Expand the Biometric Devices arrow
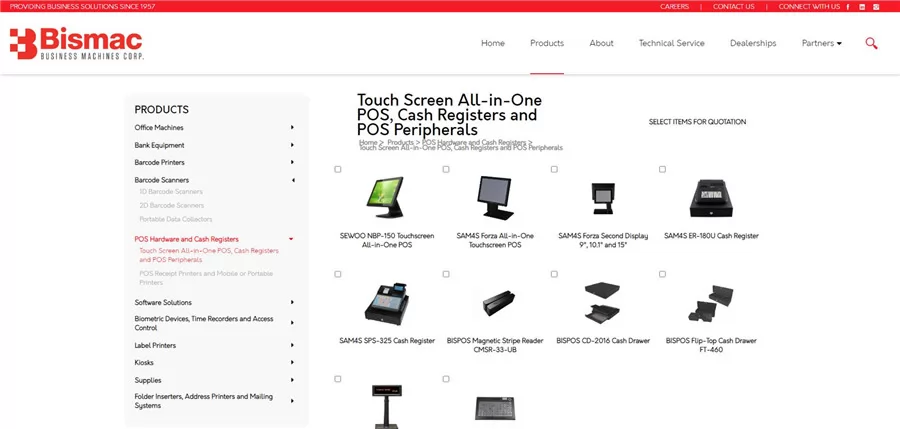900x429 pixels. tap(292, 323)
